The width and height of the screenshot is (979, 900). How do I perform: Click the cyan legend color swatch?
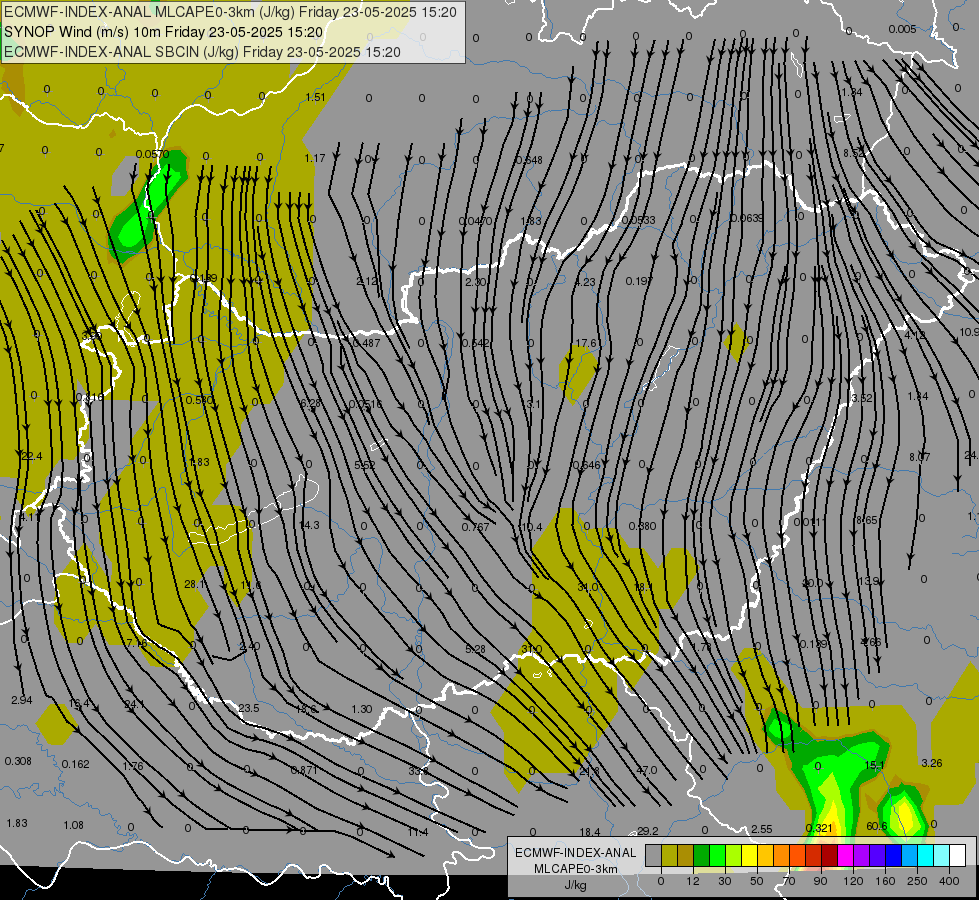coord(925,855)
